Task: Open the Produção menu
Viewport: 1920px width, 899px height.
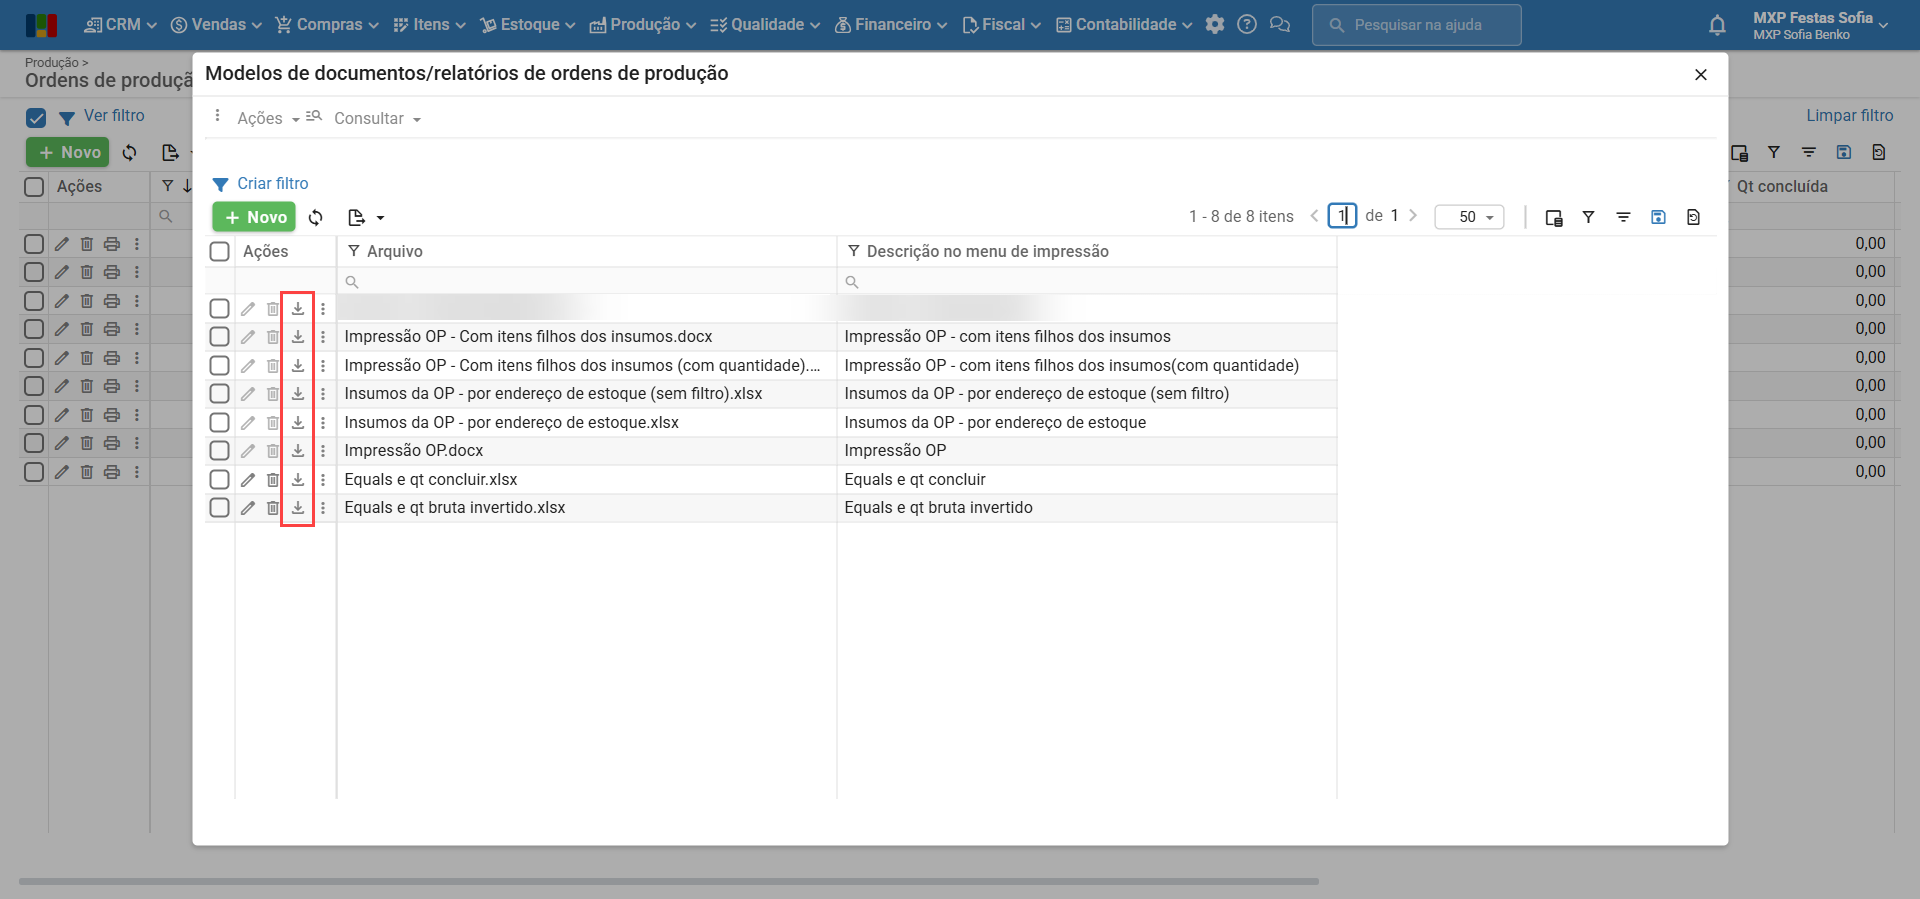Action: [643, 25]
